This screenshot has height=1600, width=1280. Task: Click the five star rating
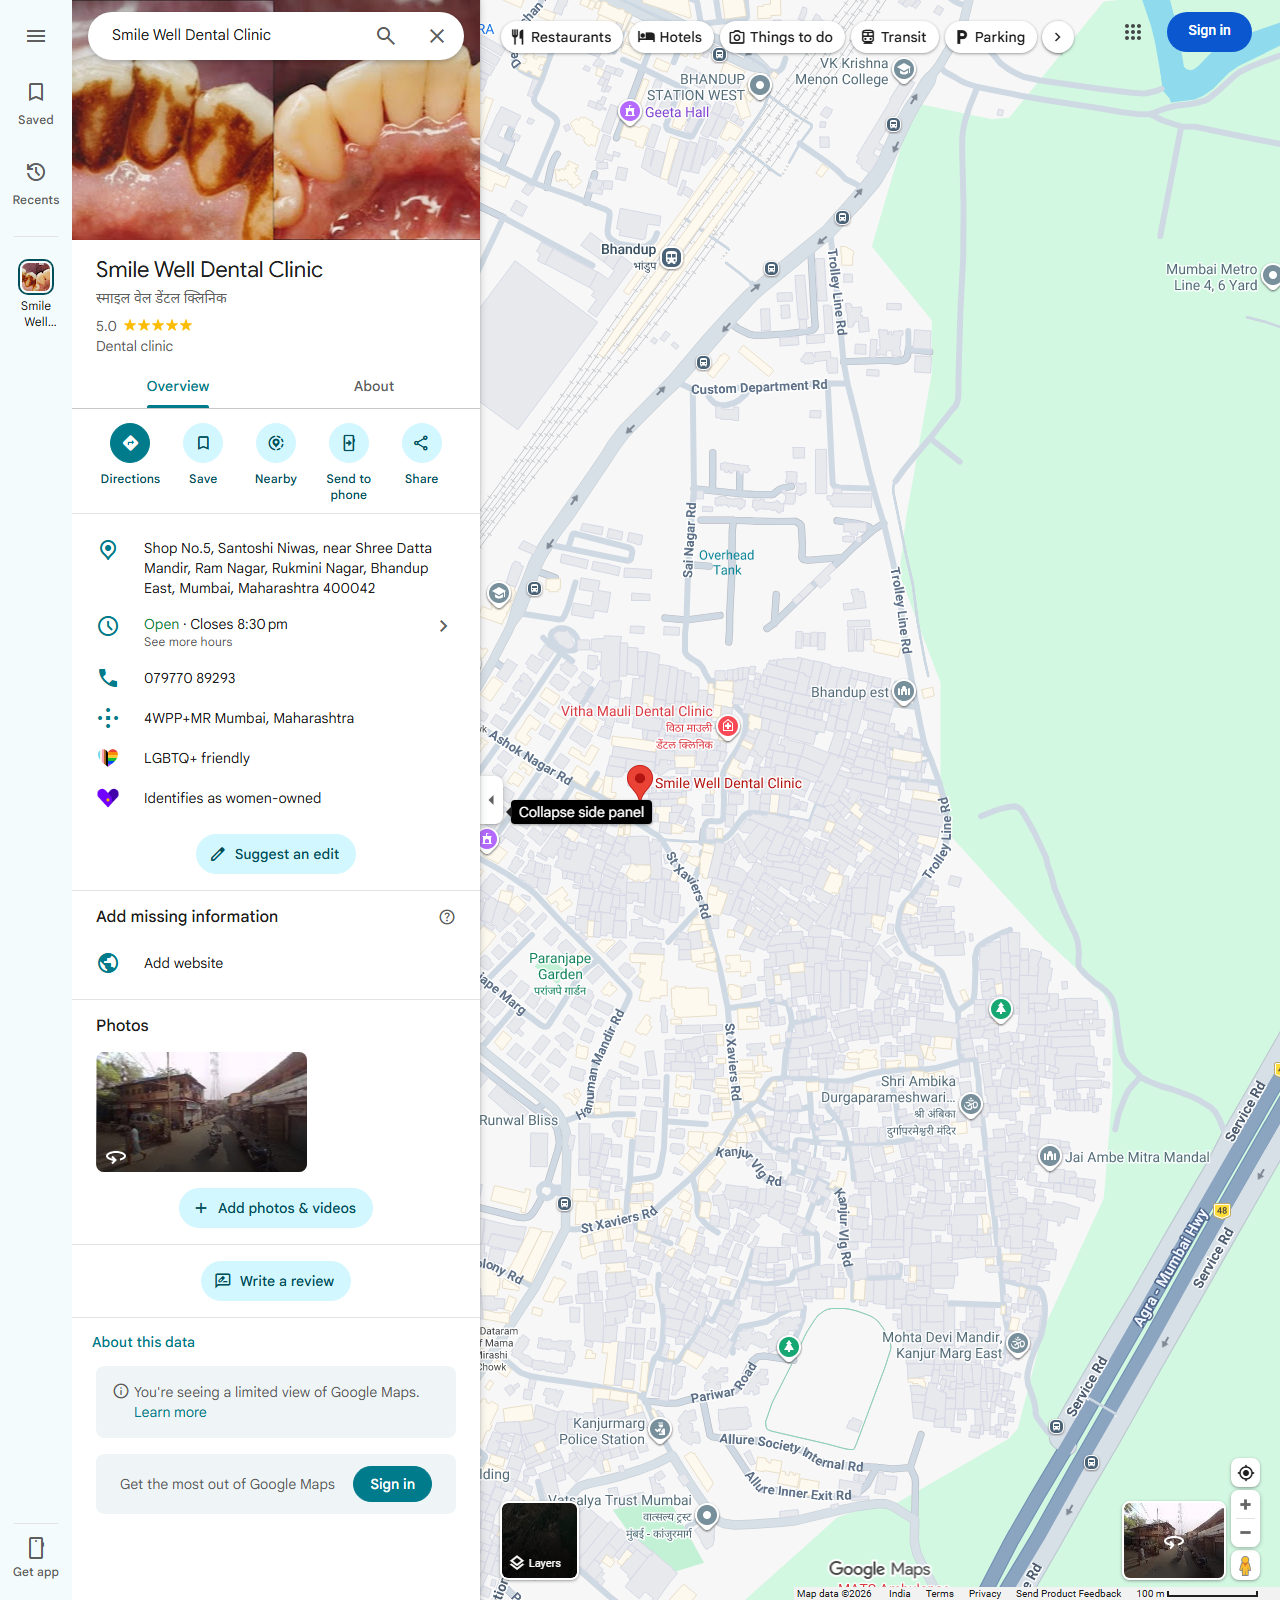coord(158,325)
